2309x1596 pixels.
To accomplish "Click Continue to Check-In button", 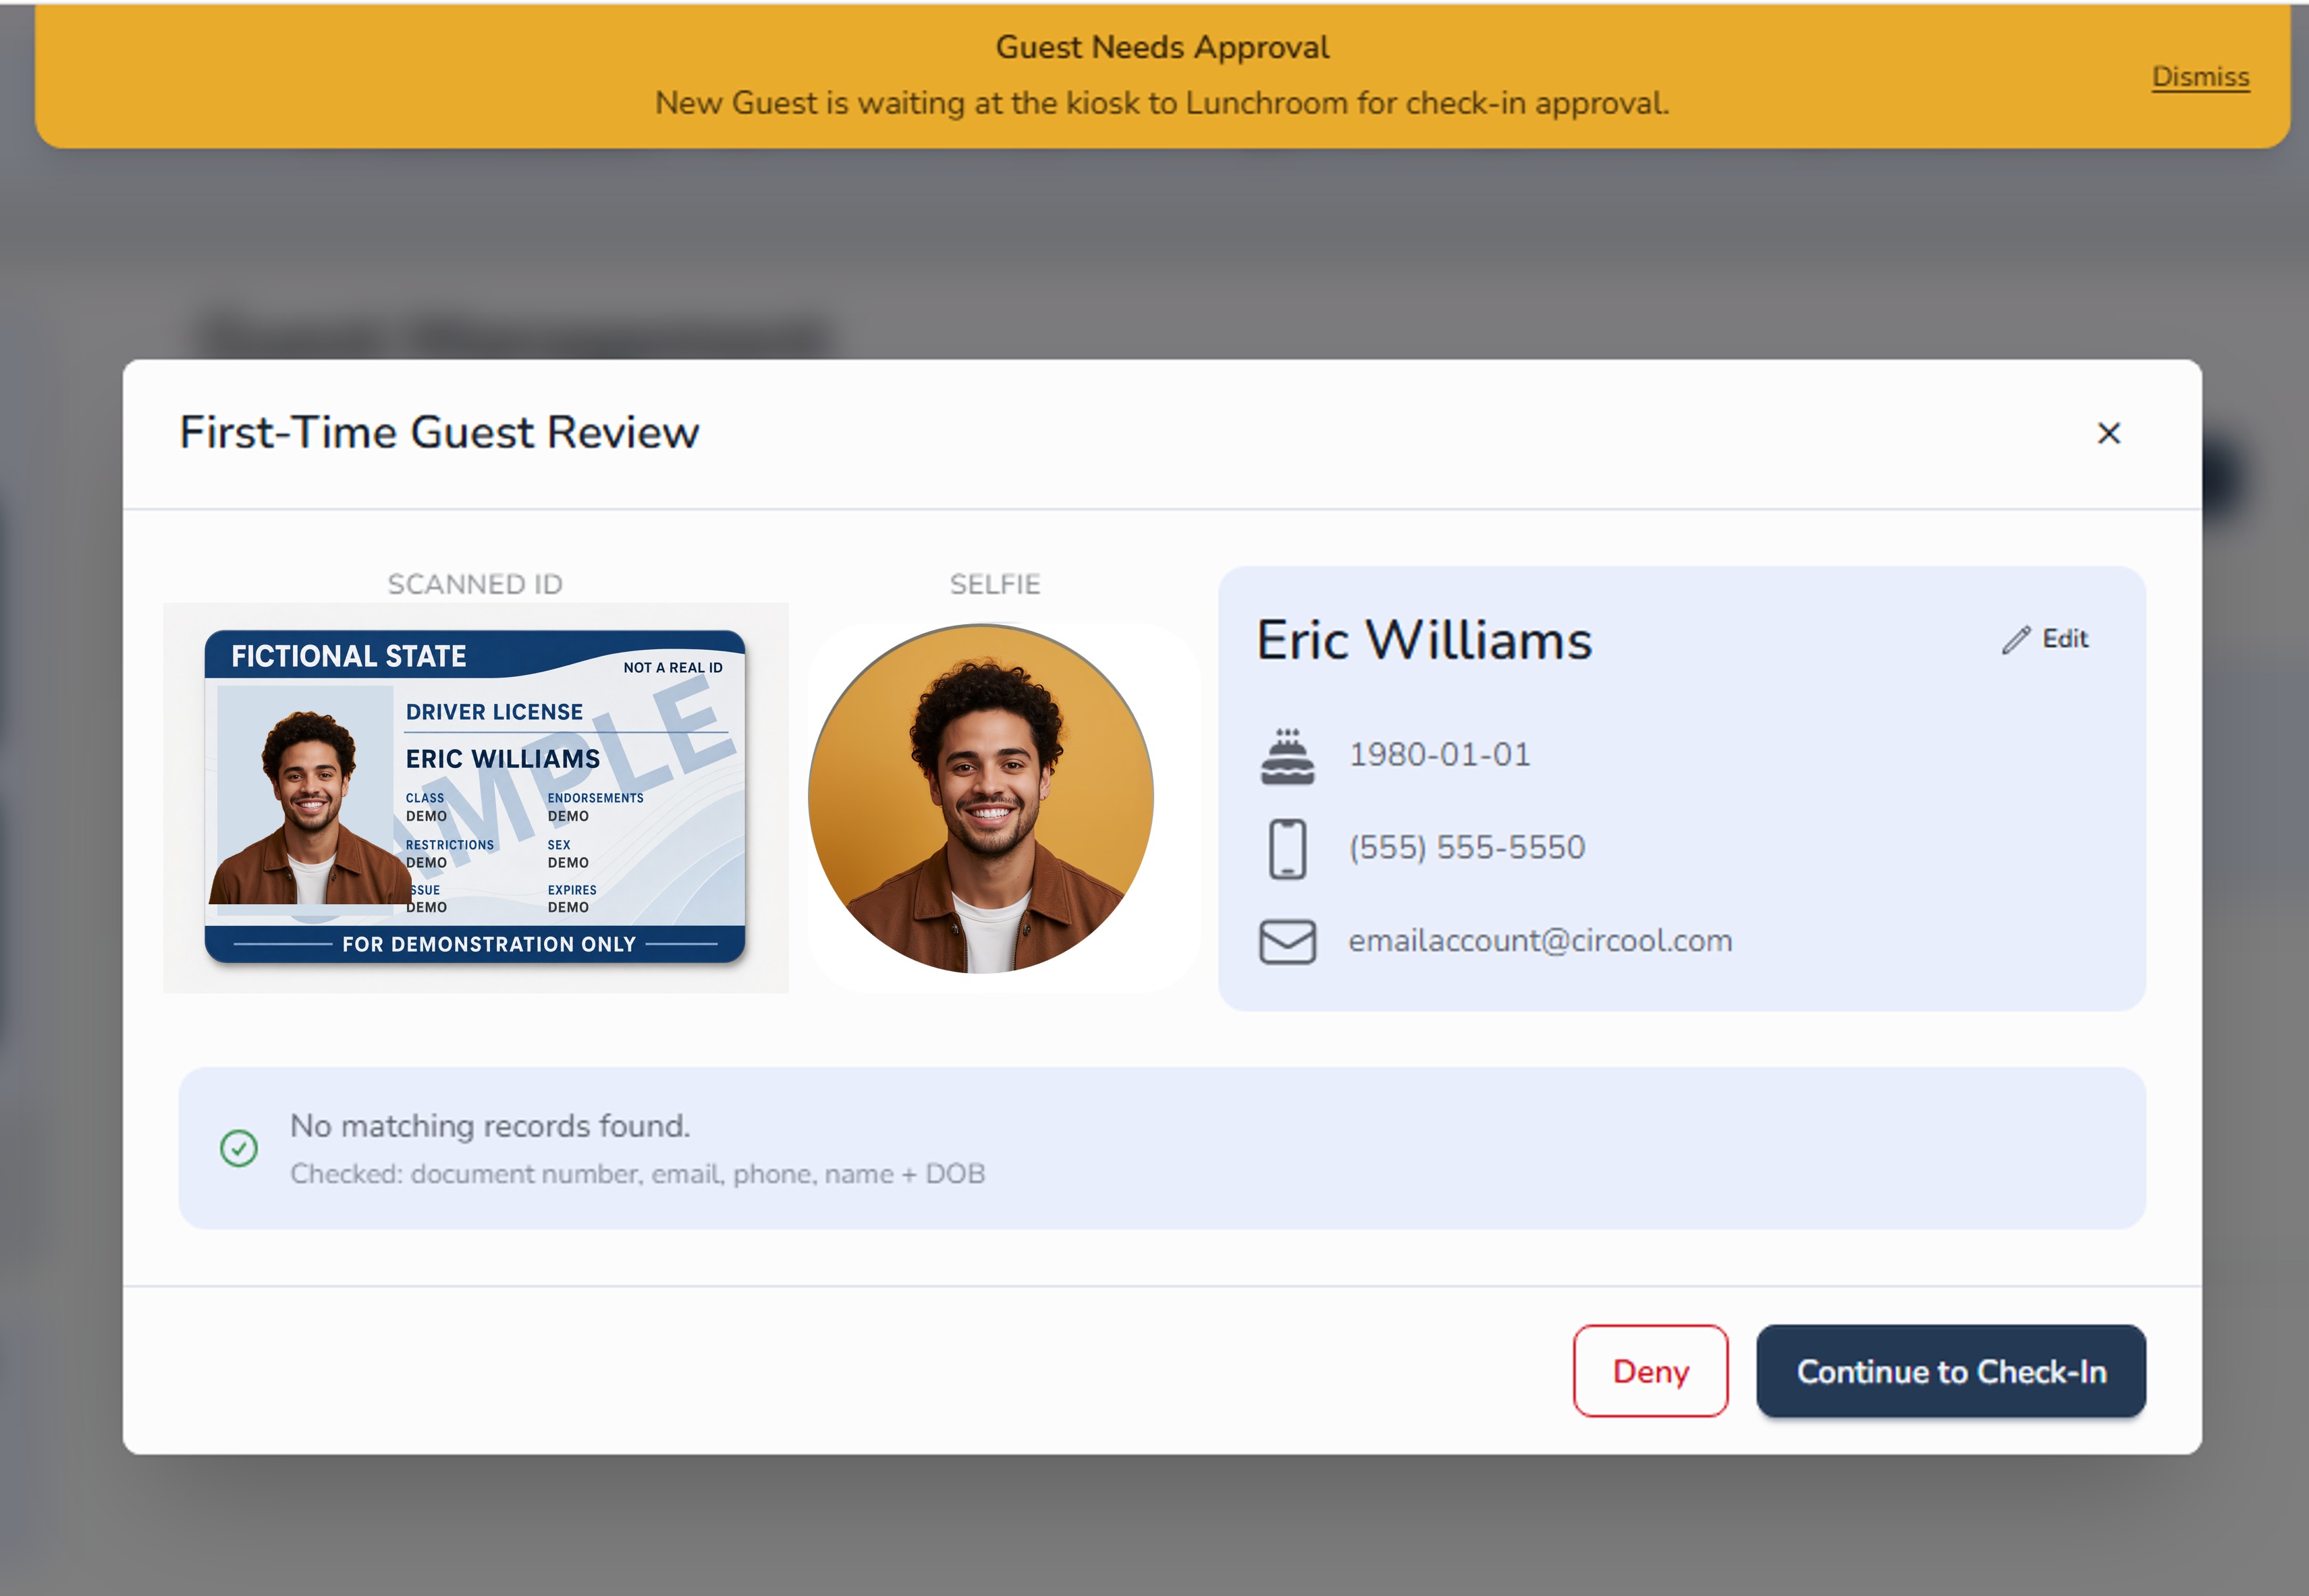I will pyautogui.click(x=1951, y=1371).
